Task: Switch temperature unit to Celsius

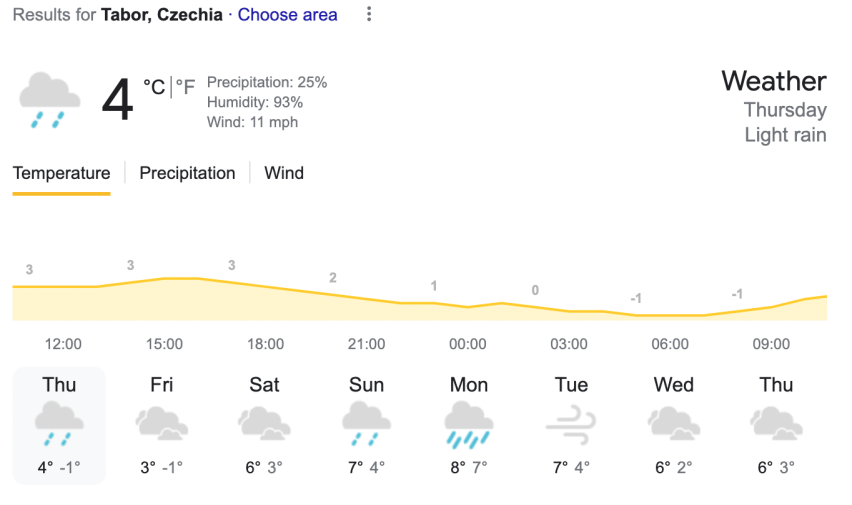Action: tap(154, 88)
